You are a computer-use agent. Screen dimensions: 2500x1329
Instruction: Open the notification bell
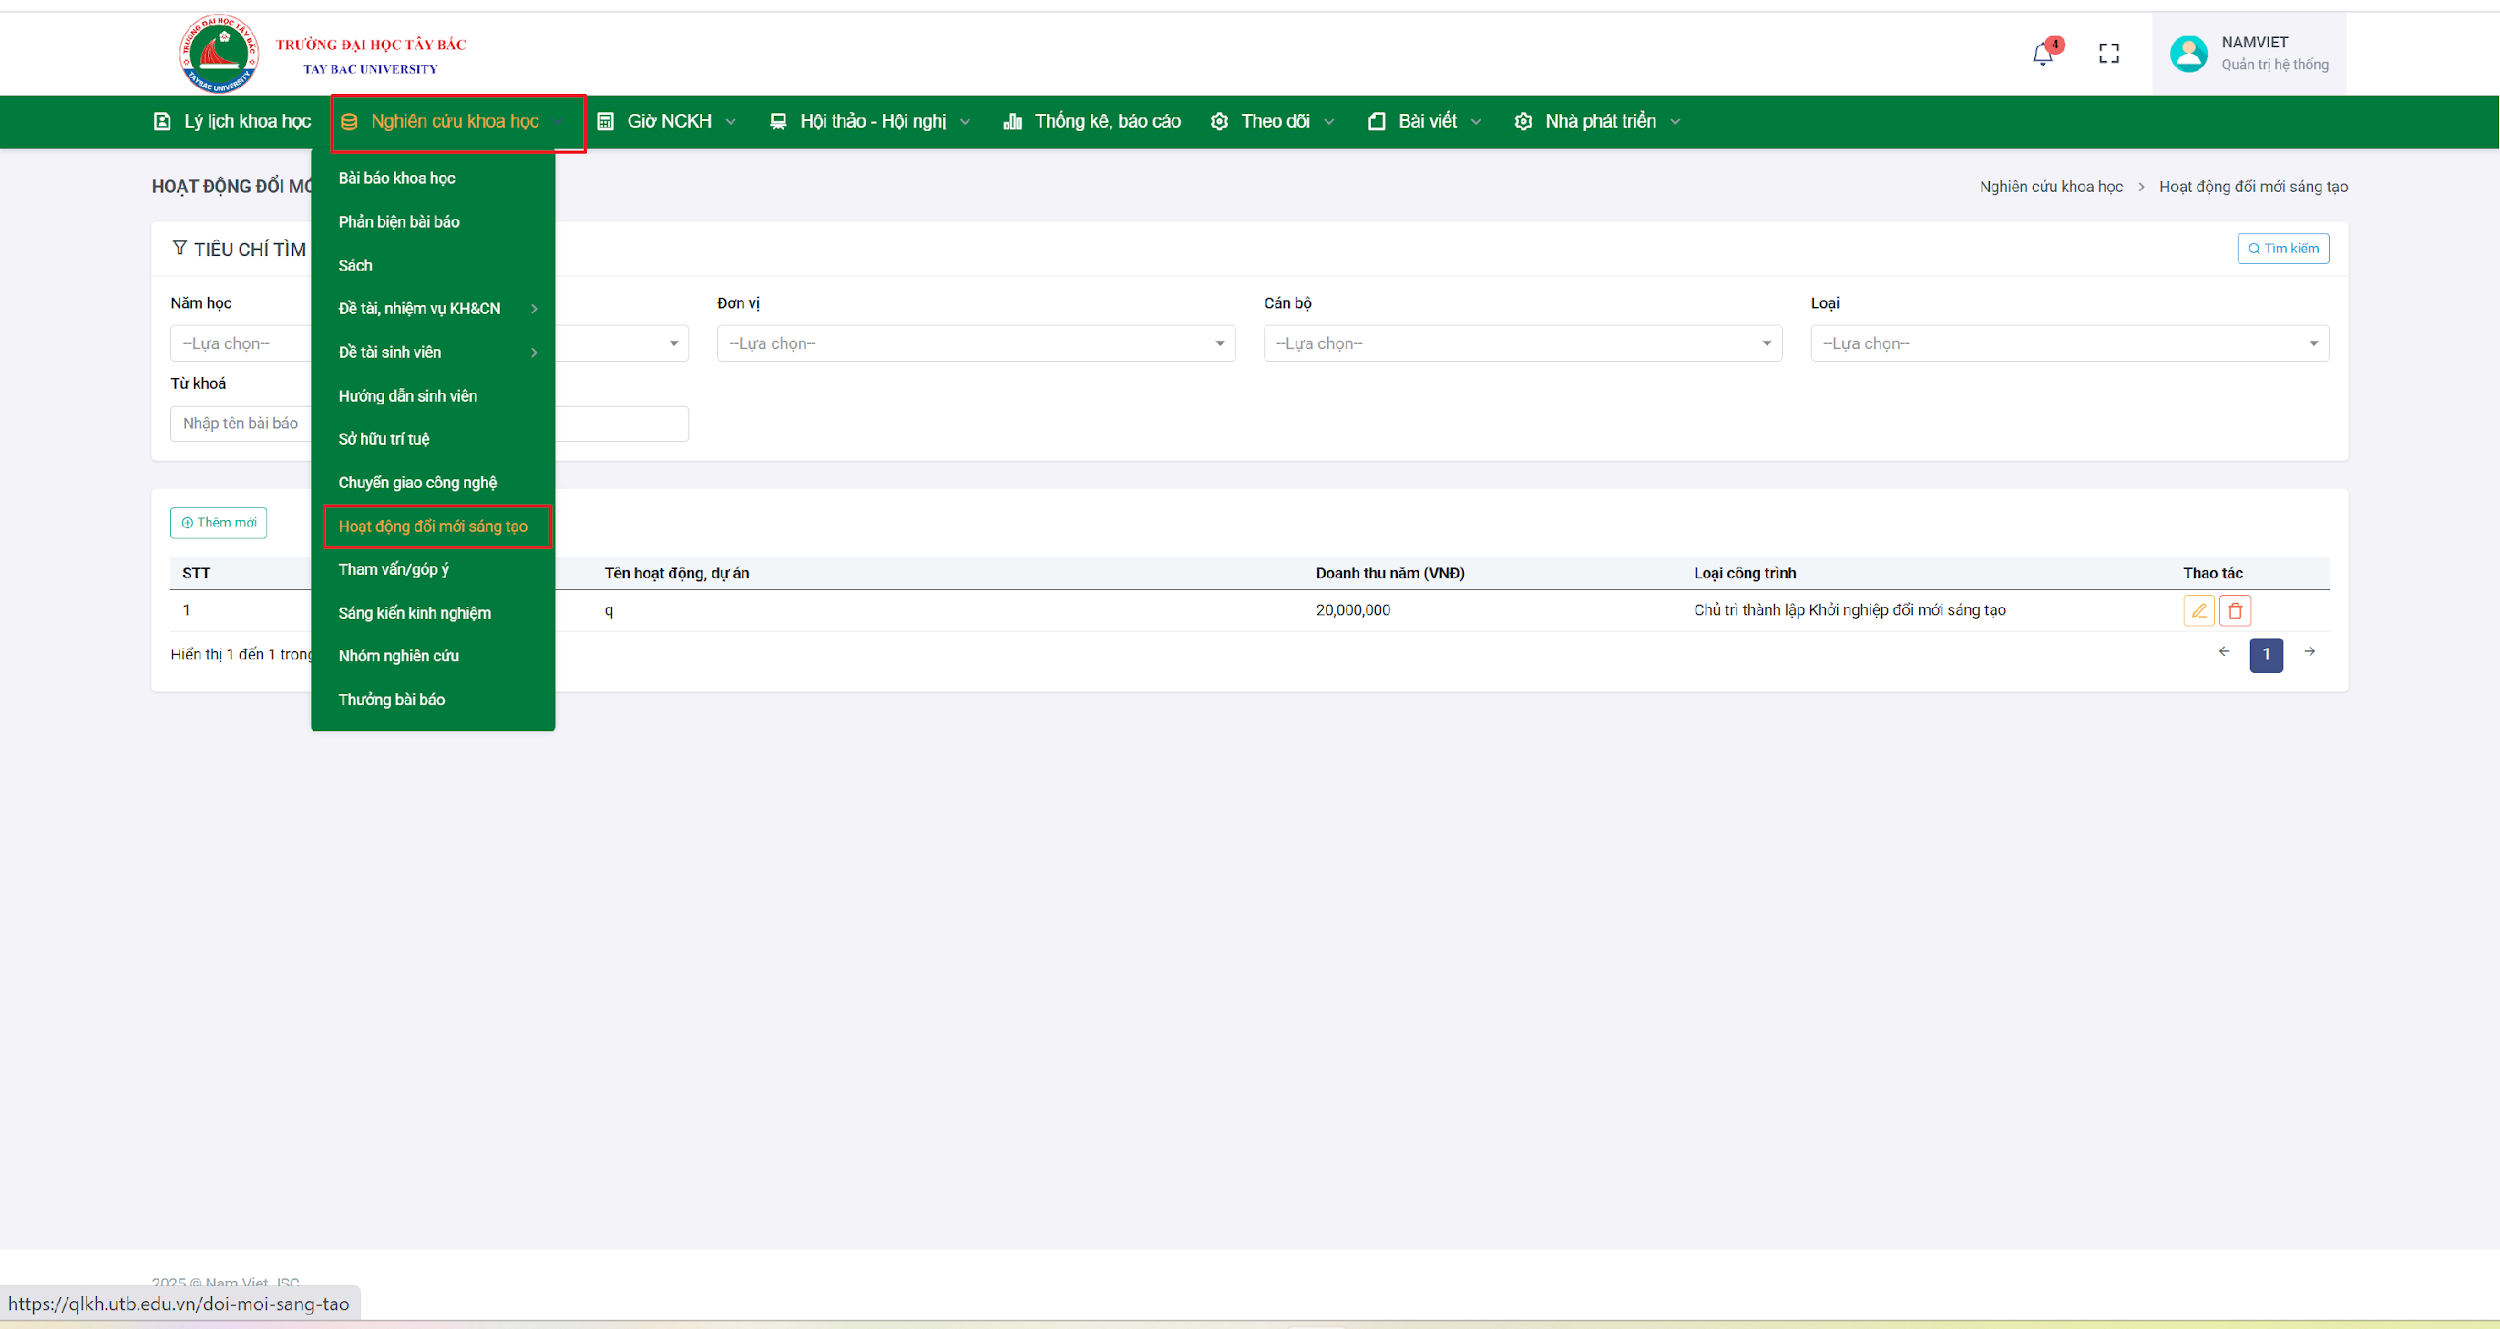click(x=2042, y=54)
